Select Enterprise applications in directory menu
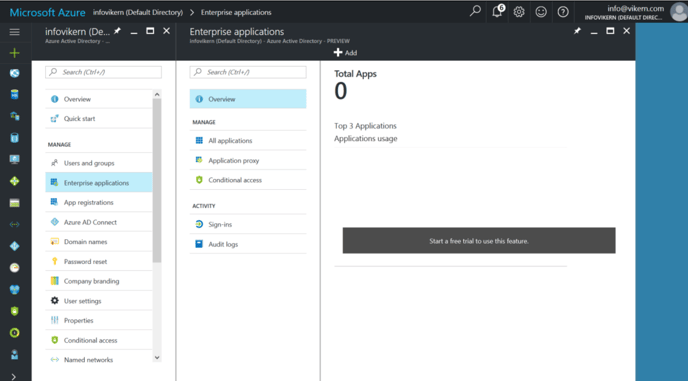688x381 pixels. coord(99,183)
